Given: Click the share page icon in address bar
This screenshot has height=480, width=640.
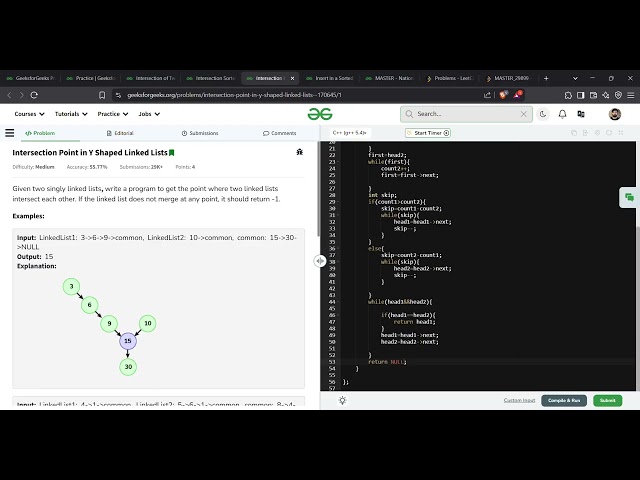Looking at the screenshot, I should (x=487, y=95).
